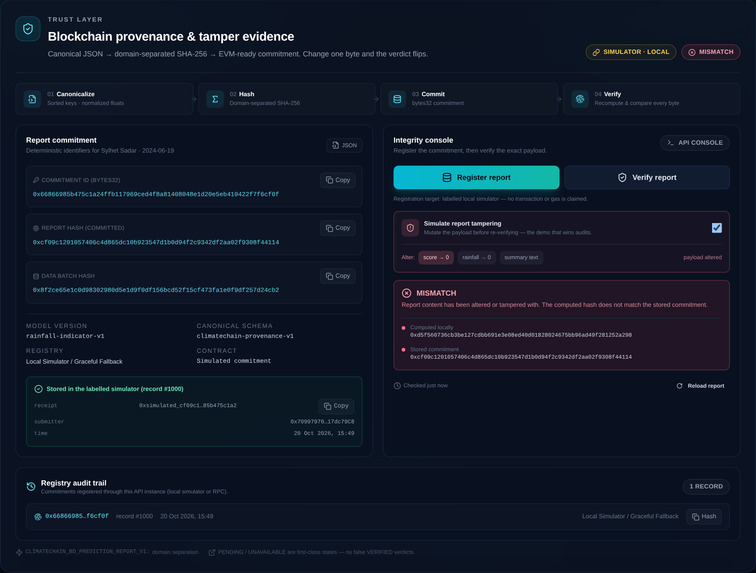Open the Verify pipeline step
756x573 pixels.
(652, 99)
